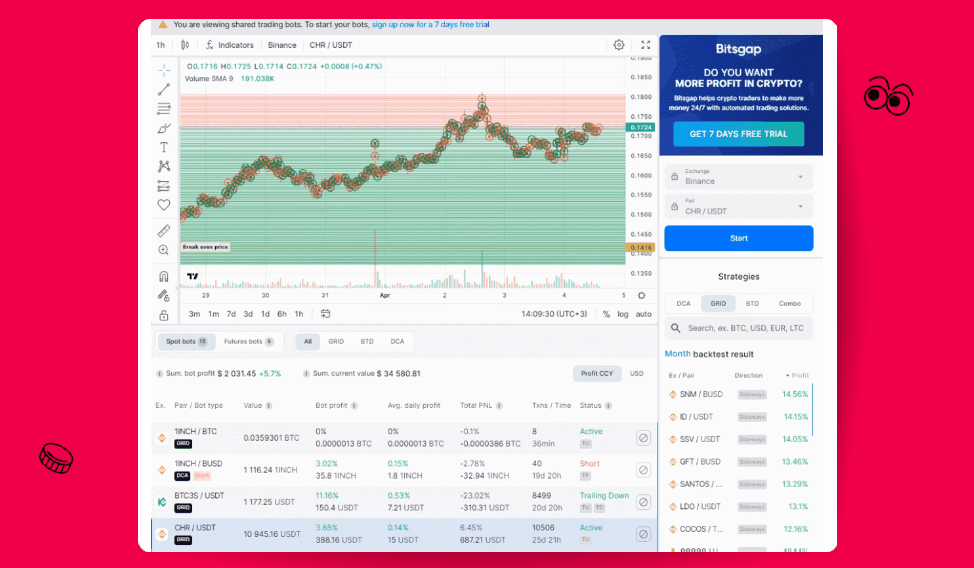The image size is (974, 568).
Task: Open the Indicators menu
Action: point(230,45)
